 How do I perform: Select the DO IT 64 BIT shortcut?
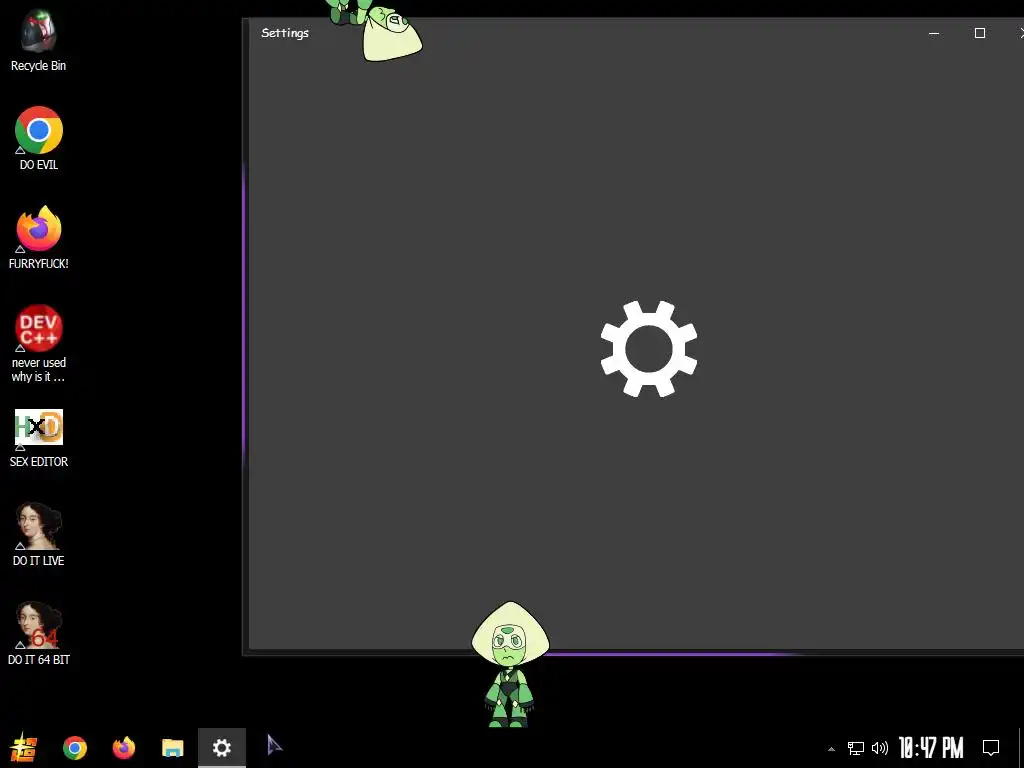(x=39, y=633)
